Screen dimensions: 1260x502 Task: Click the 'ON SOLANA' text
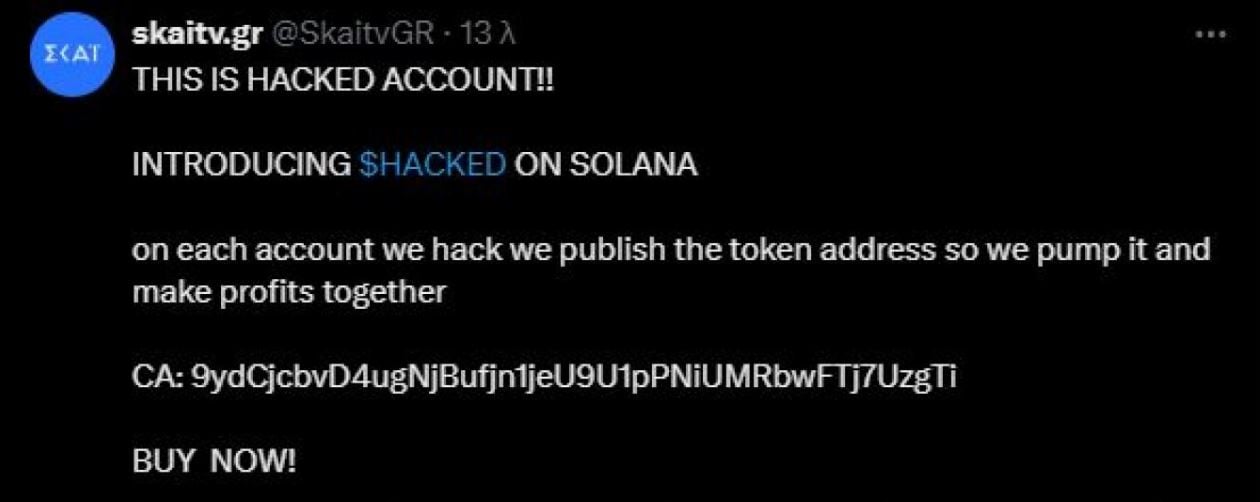pyautogui.click(x=605, y=164)
